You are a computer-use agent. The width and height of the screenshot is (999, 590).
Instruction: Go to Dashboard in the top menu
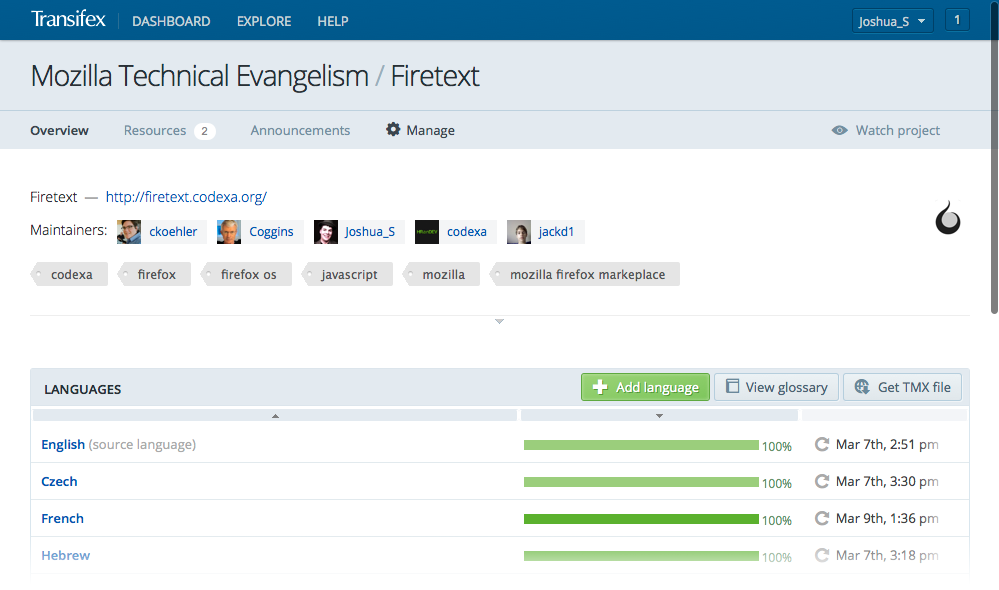coord(171,21)
